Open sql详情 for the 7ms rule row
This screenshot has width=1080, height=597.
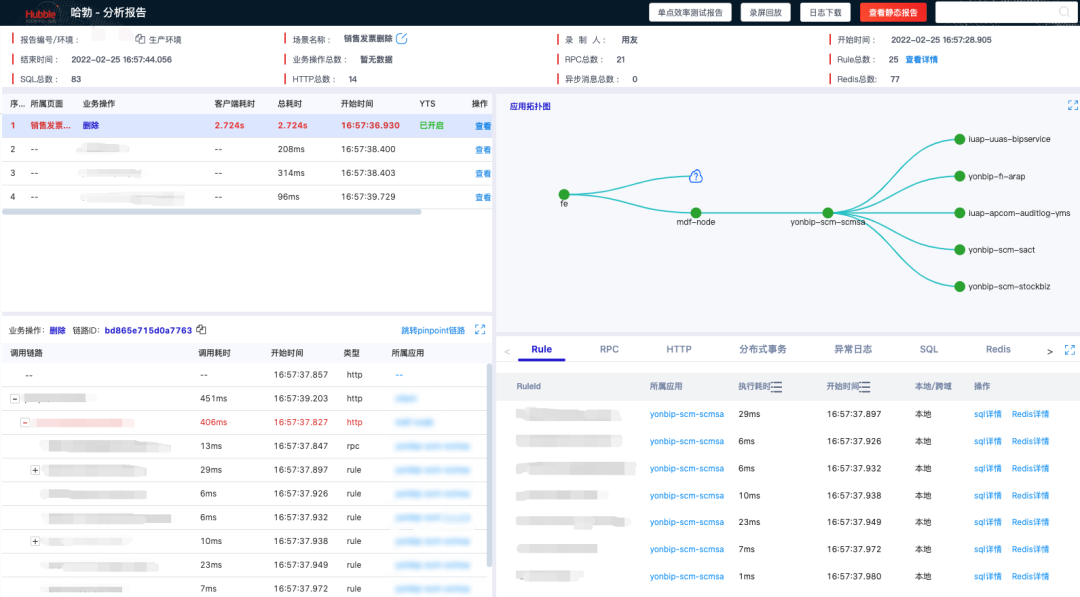tap(988, 549)
